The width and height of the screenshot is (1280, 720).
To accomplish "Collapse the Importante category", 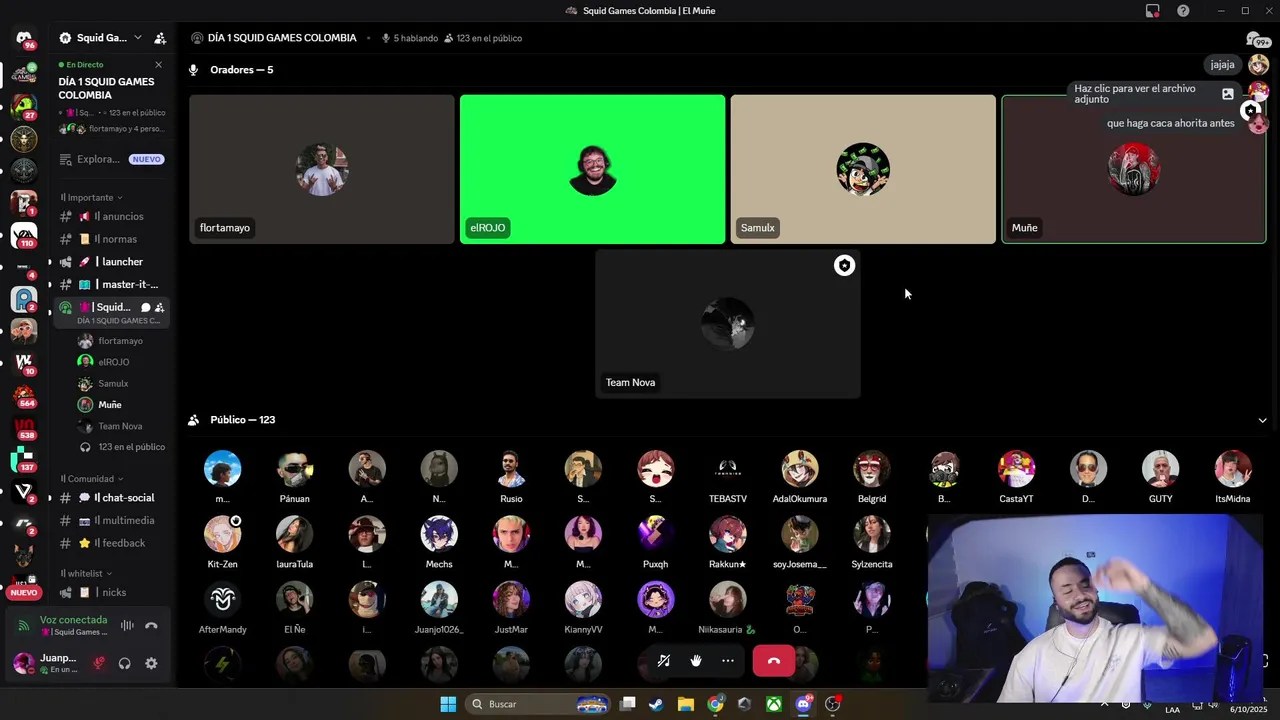I will click(x=91, y=197).
